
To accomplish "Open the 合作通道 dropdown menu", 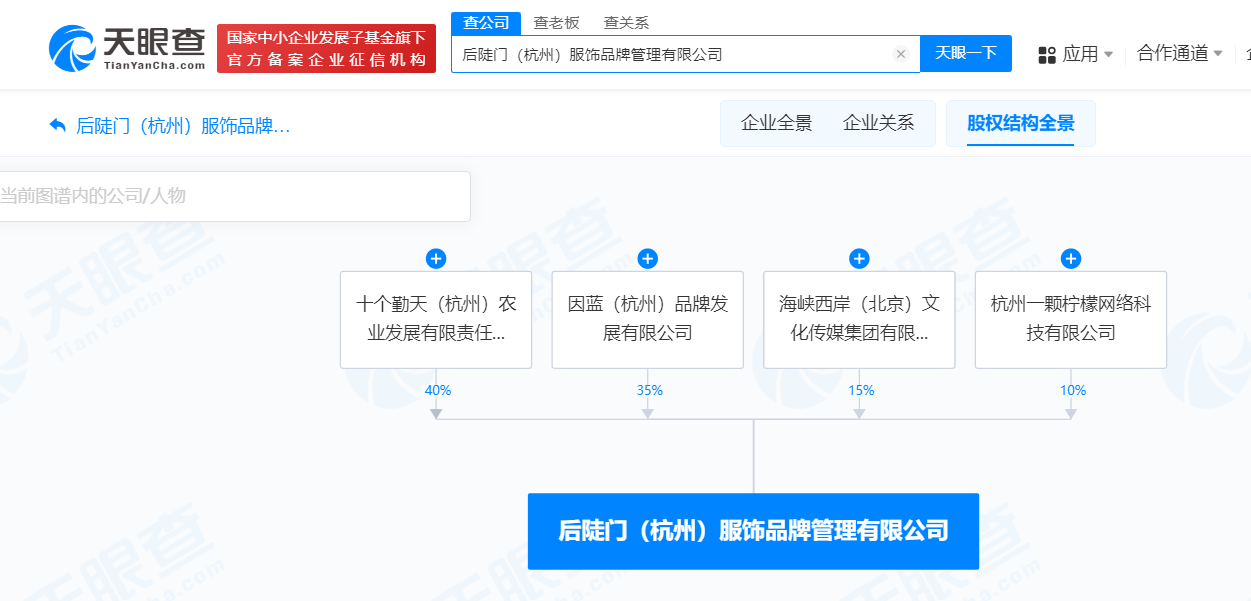I will pyautogui.click(x=1180, y=54).
